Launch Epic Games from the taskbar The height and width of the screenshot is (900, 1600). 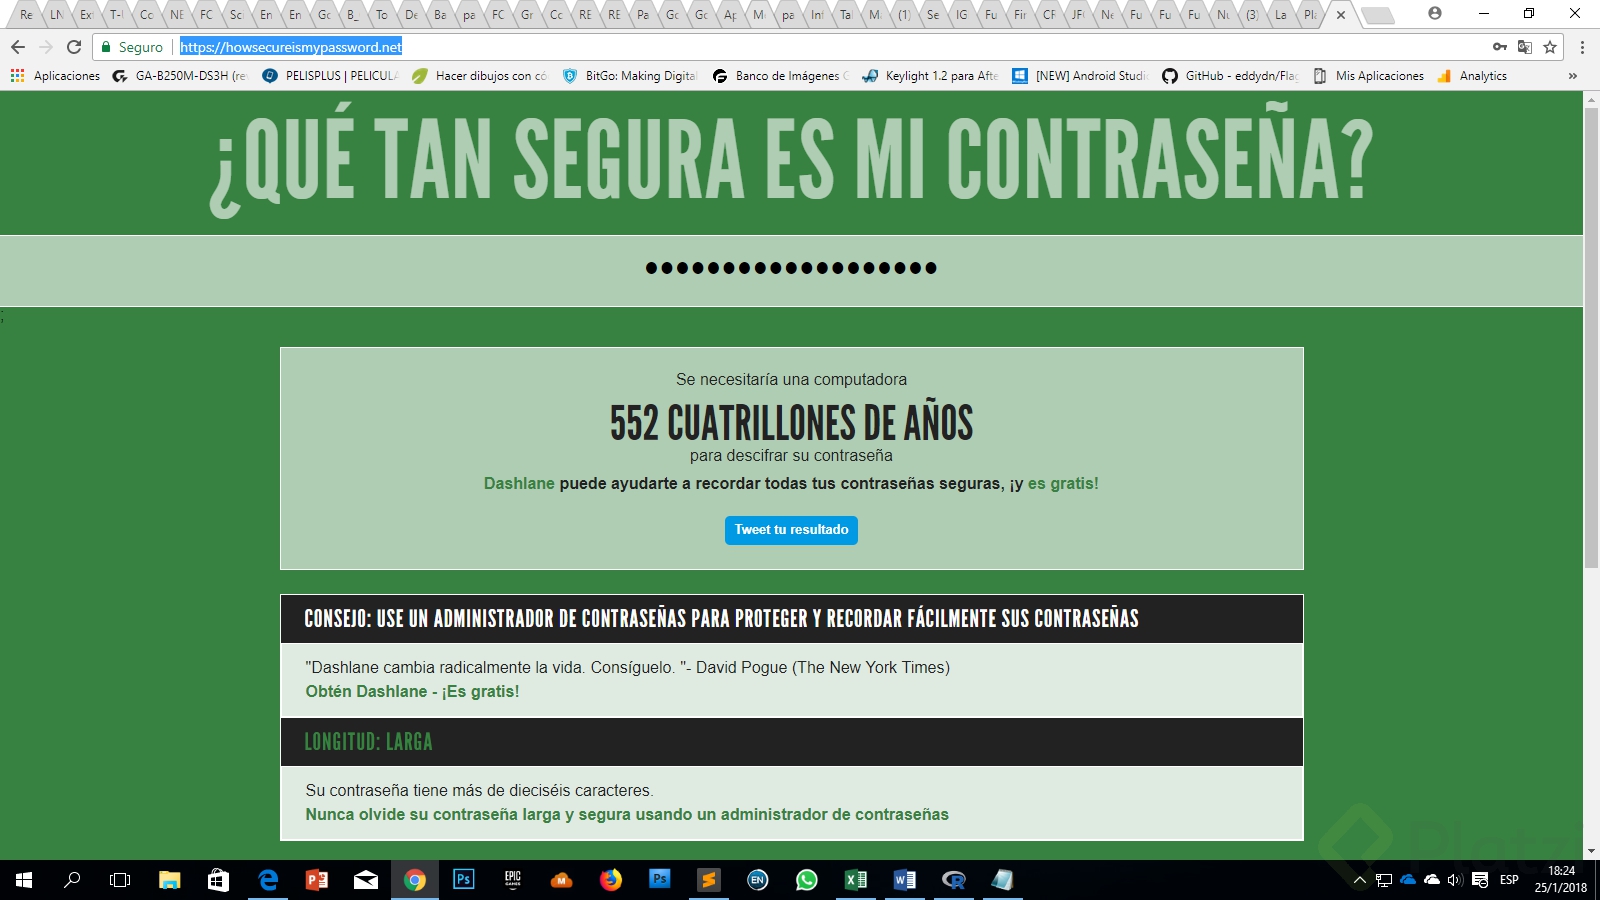513,880
